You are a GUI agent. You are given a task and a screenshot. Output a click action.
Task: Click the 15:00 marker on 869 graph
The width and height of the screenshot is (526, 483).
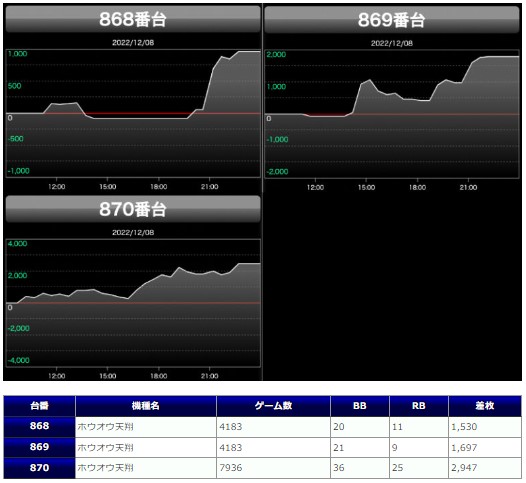366,187
